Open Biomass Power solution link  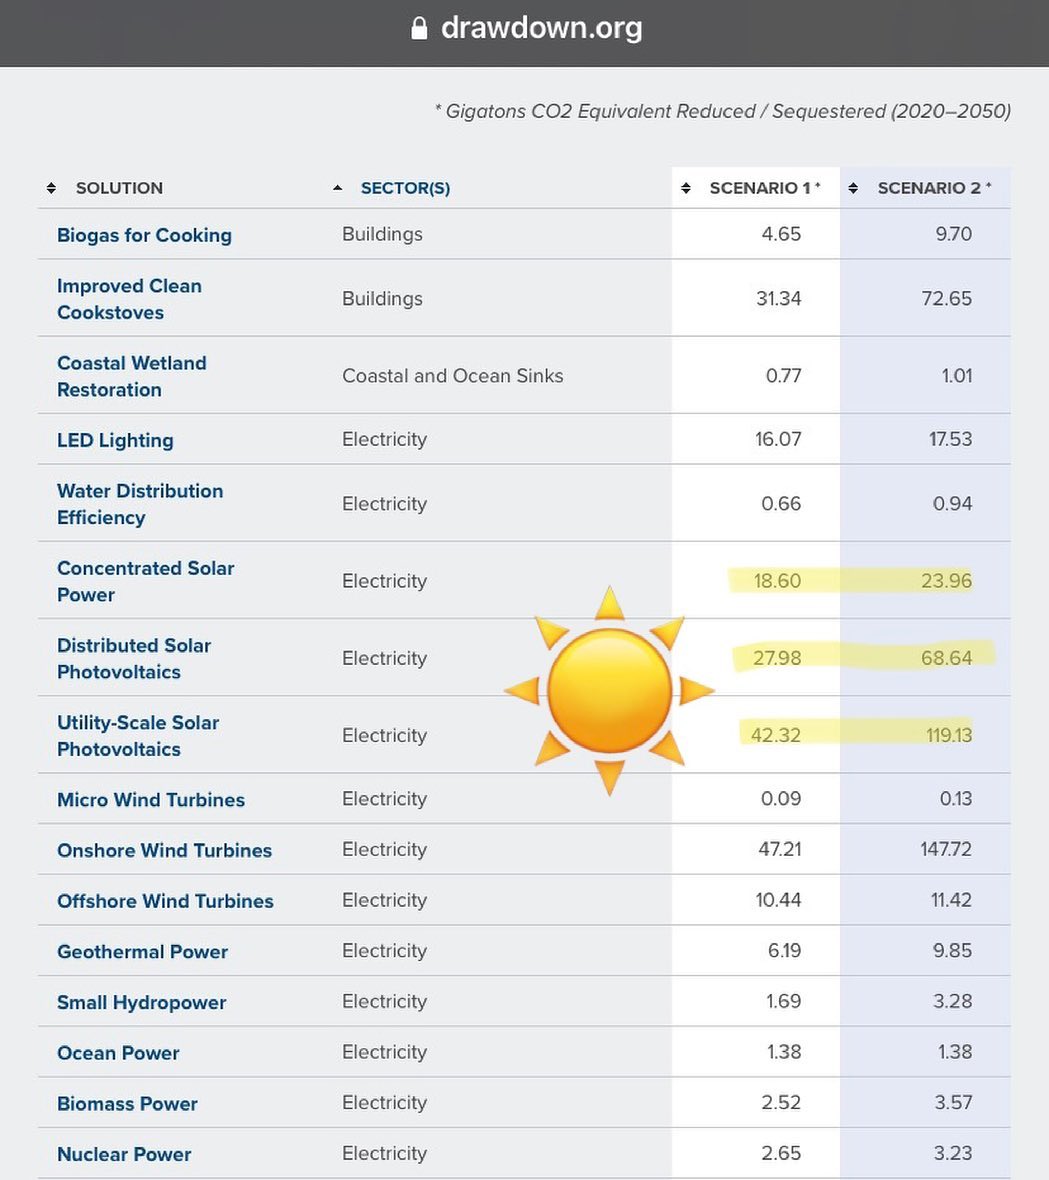click(x=127, y=1103)
